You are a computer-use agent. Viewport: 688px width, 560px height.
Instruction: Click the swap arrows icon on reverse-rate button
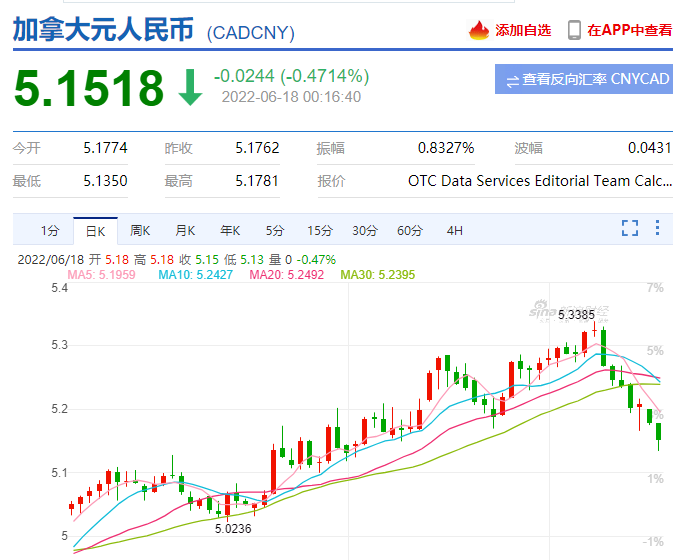coord(512,81)
